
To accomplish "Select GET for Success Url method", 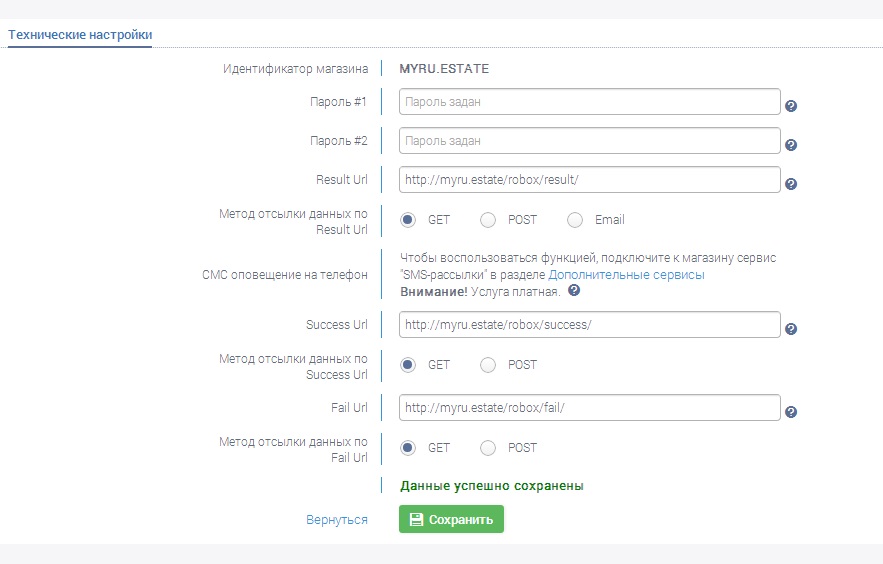I will pos(408,365).
